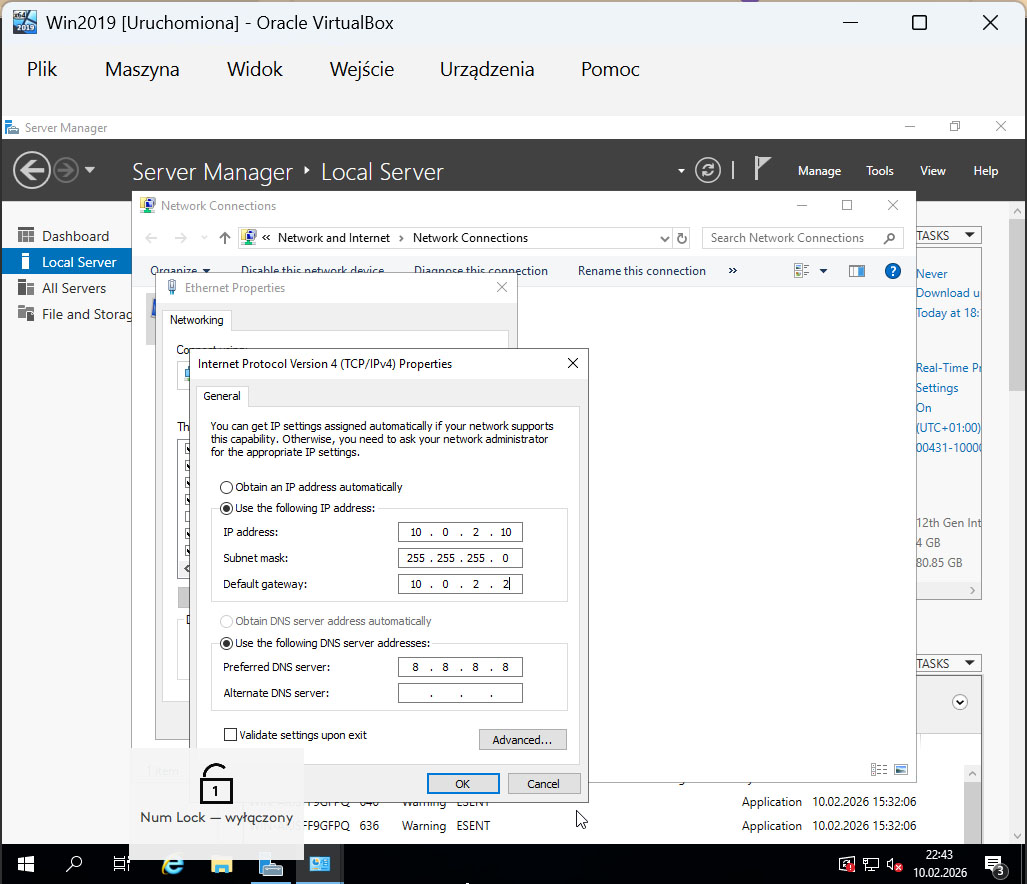Expand the address bar history dropdown
Screen dimensions: 1027x884
coord(665,239)
